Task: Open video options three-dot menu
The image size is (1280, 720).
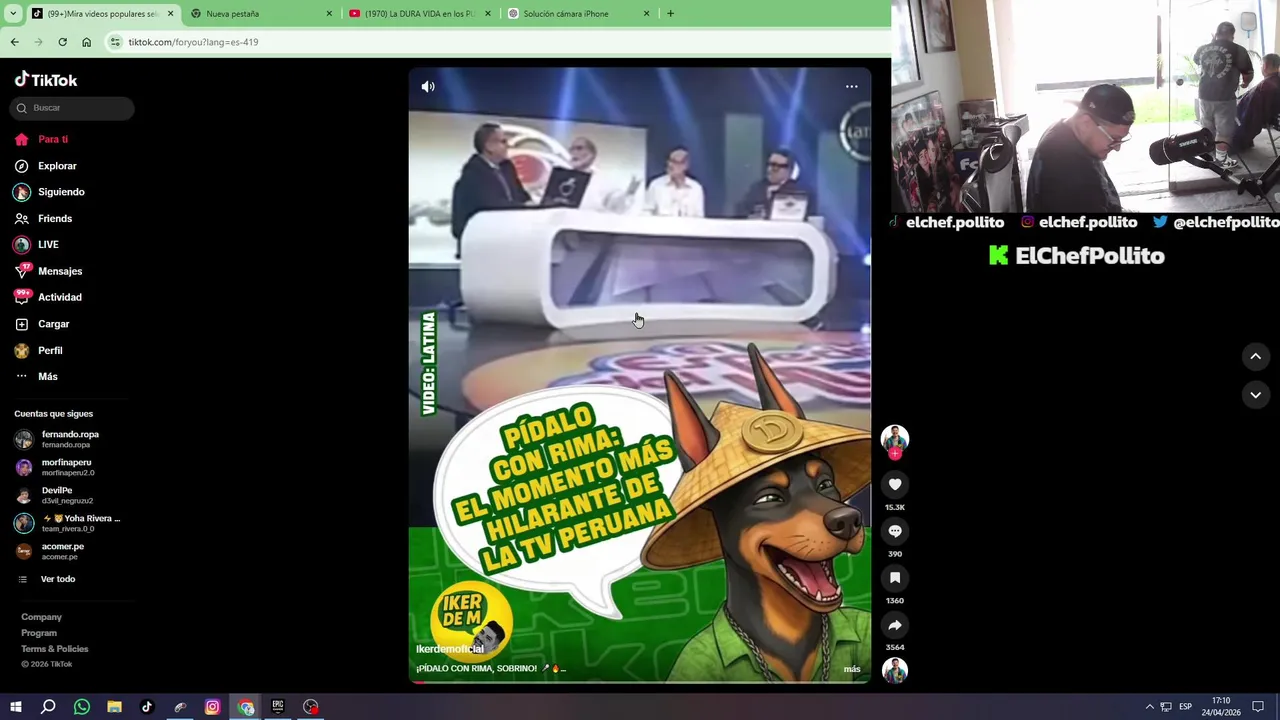Action: (852, 87)
